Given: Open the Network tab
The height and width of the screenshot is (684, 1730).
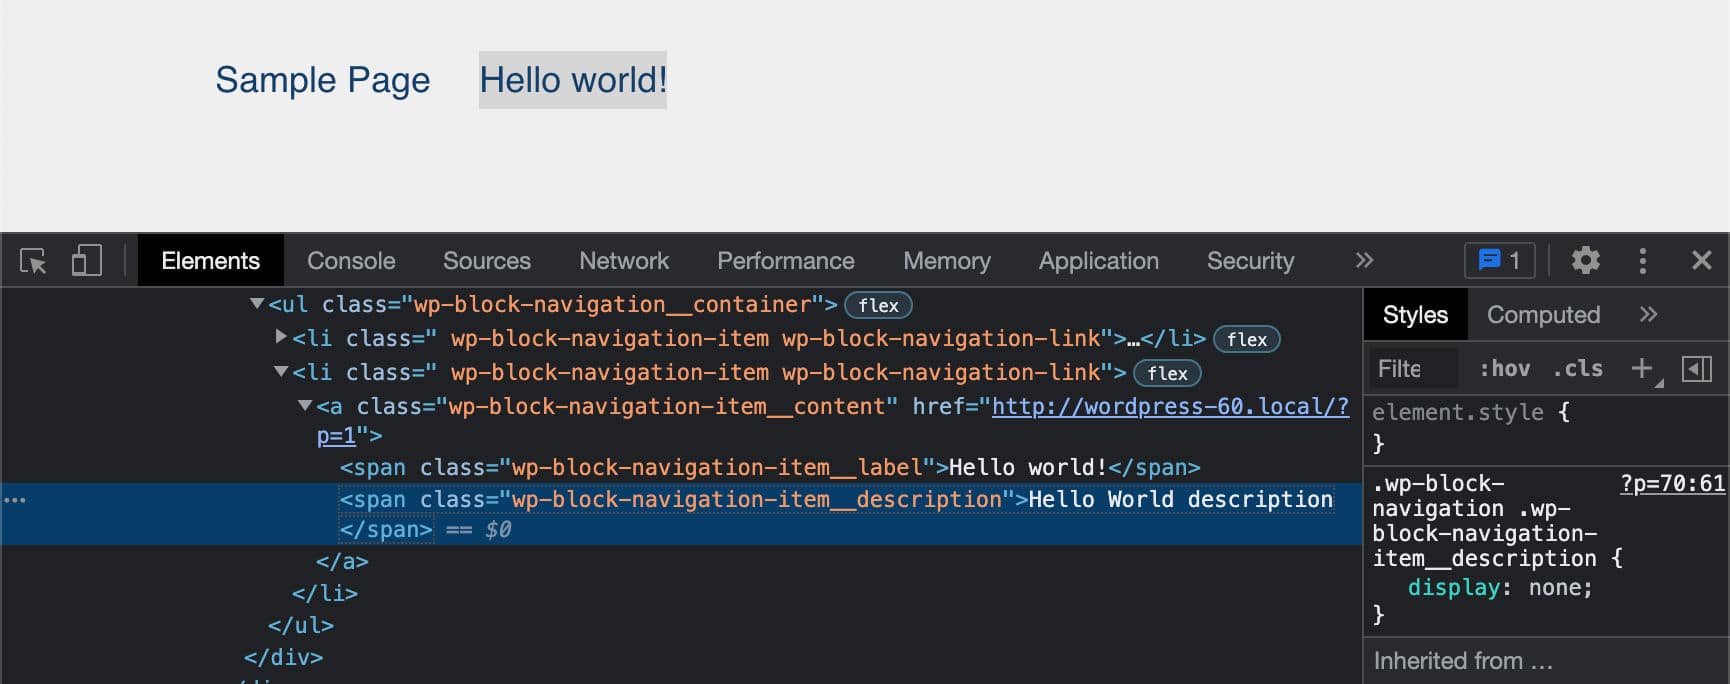Looking at the screenshot, I should [624, 261].
